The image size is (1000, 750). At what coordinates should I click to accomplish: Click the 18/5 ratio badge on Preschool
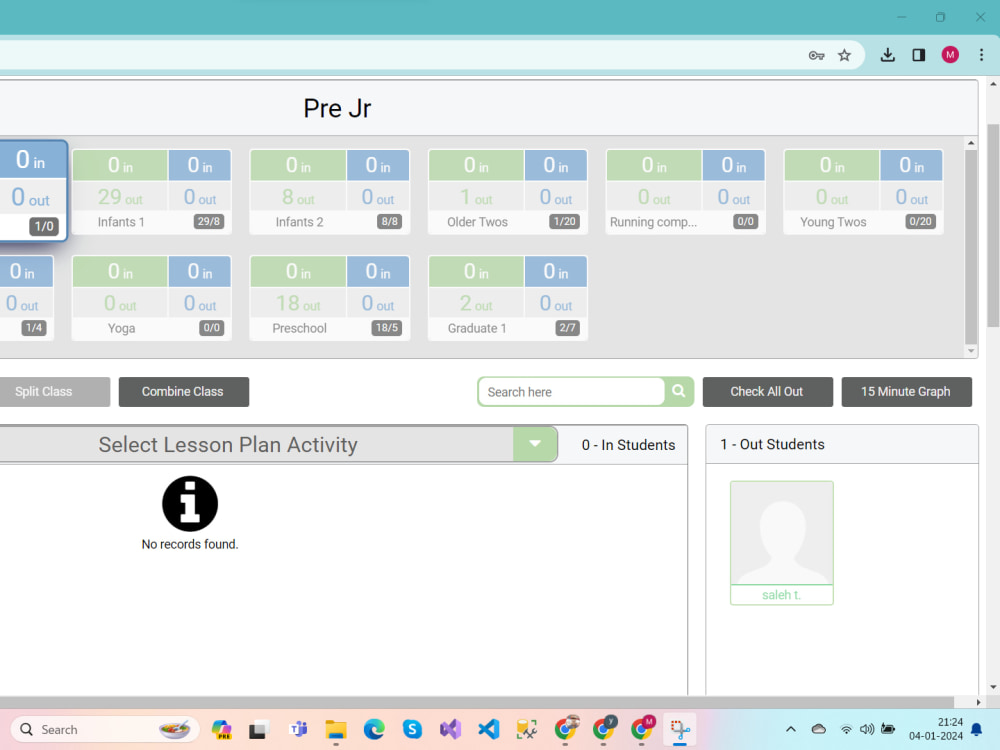[386, 328]
